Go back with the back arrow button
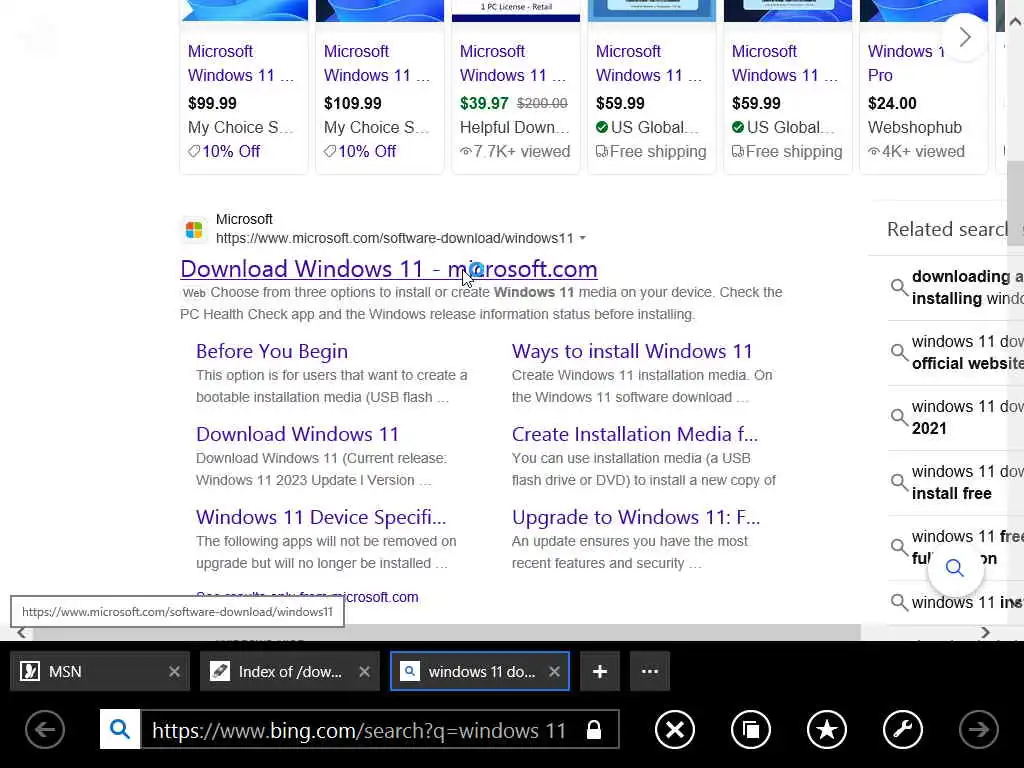The height and width of the screenshot is (768, 1024). tap(45, 729)
